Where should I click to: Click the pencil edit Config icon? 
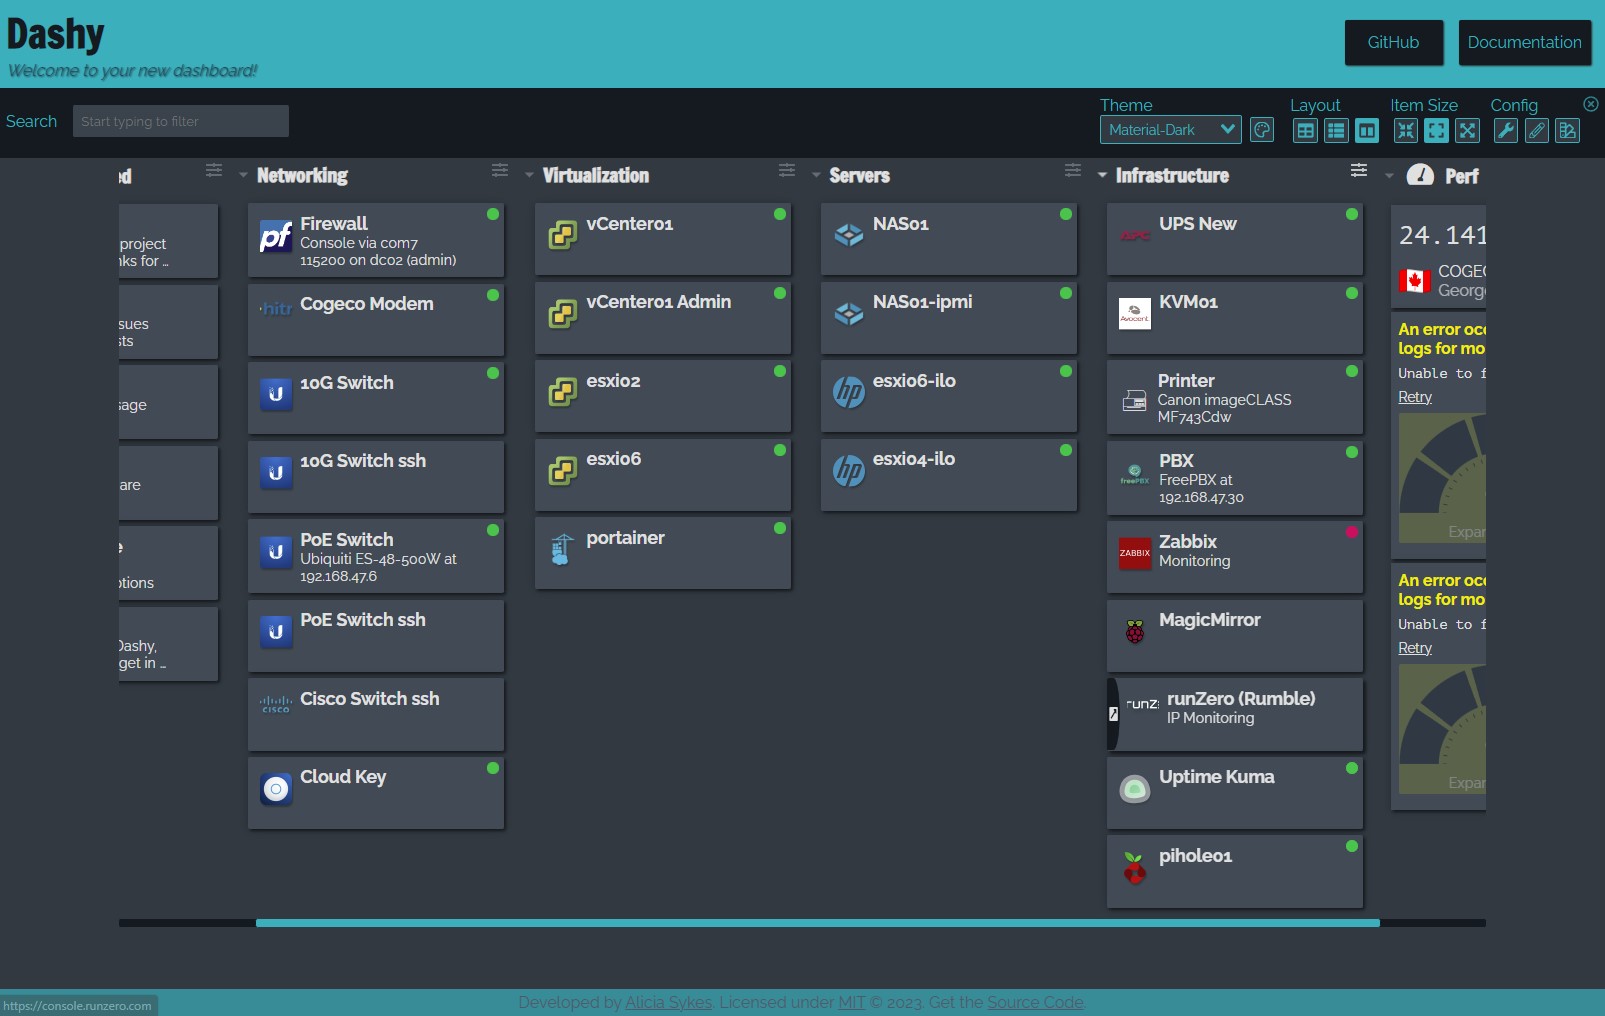1536,131
